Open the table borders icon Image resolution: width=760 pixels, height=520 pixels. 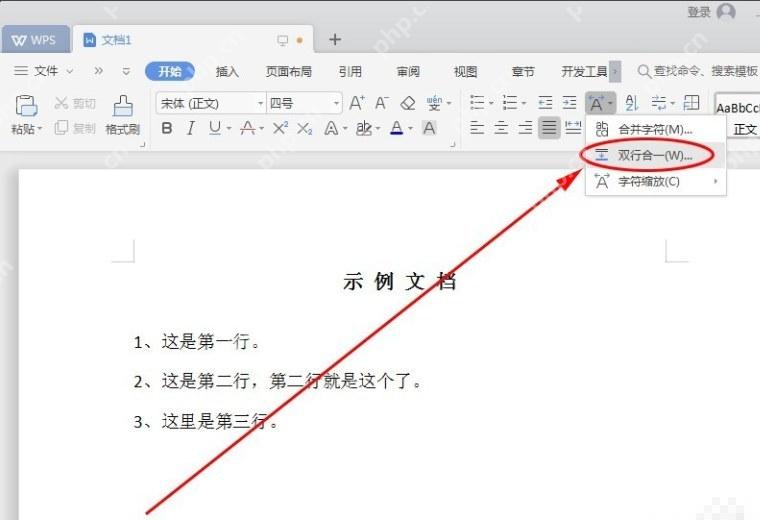[691, 103]
